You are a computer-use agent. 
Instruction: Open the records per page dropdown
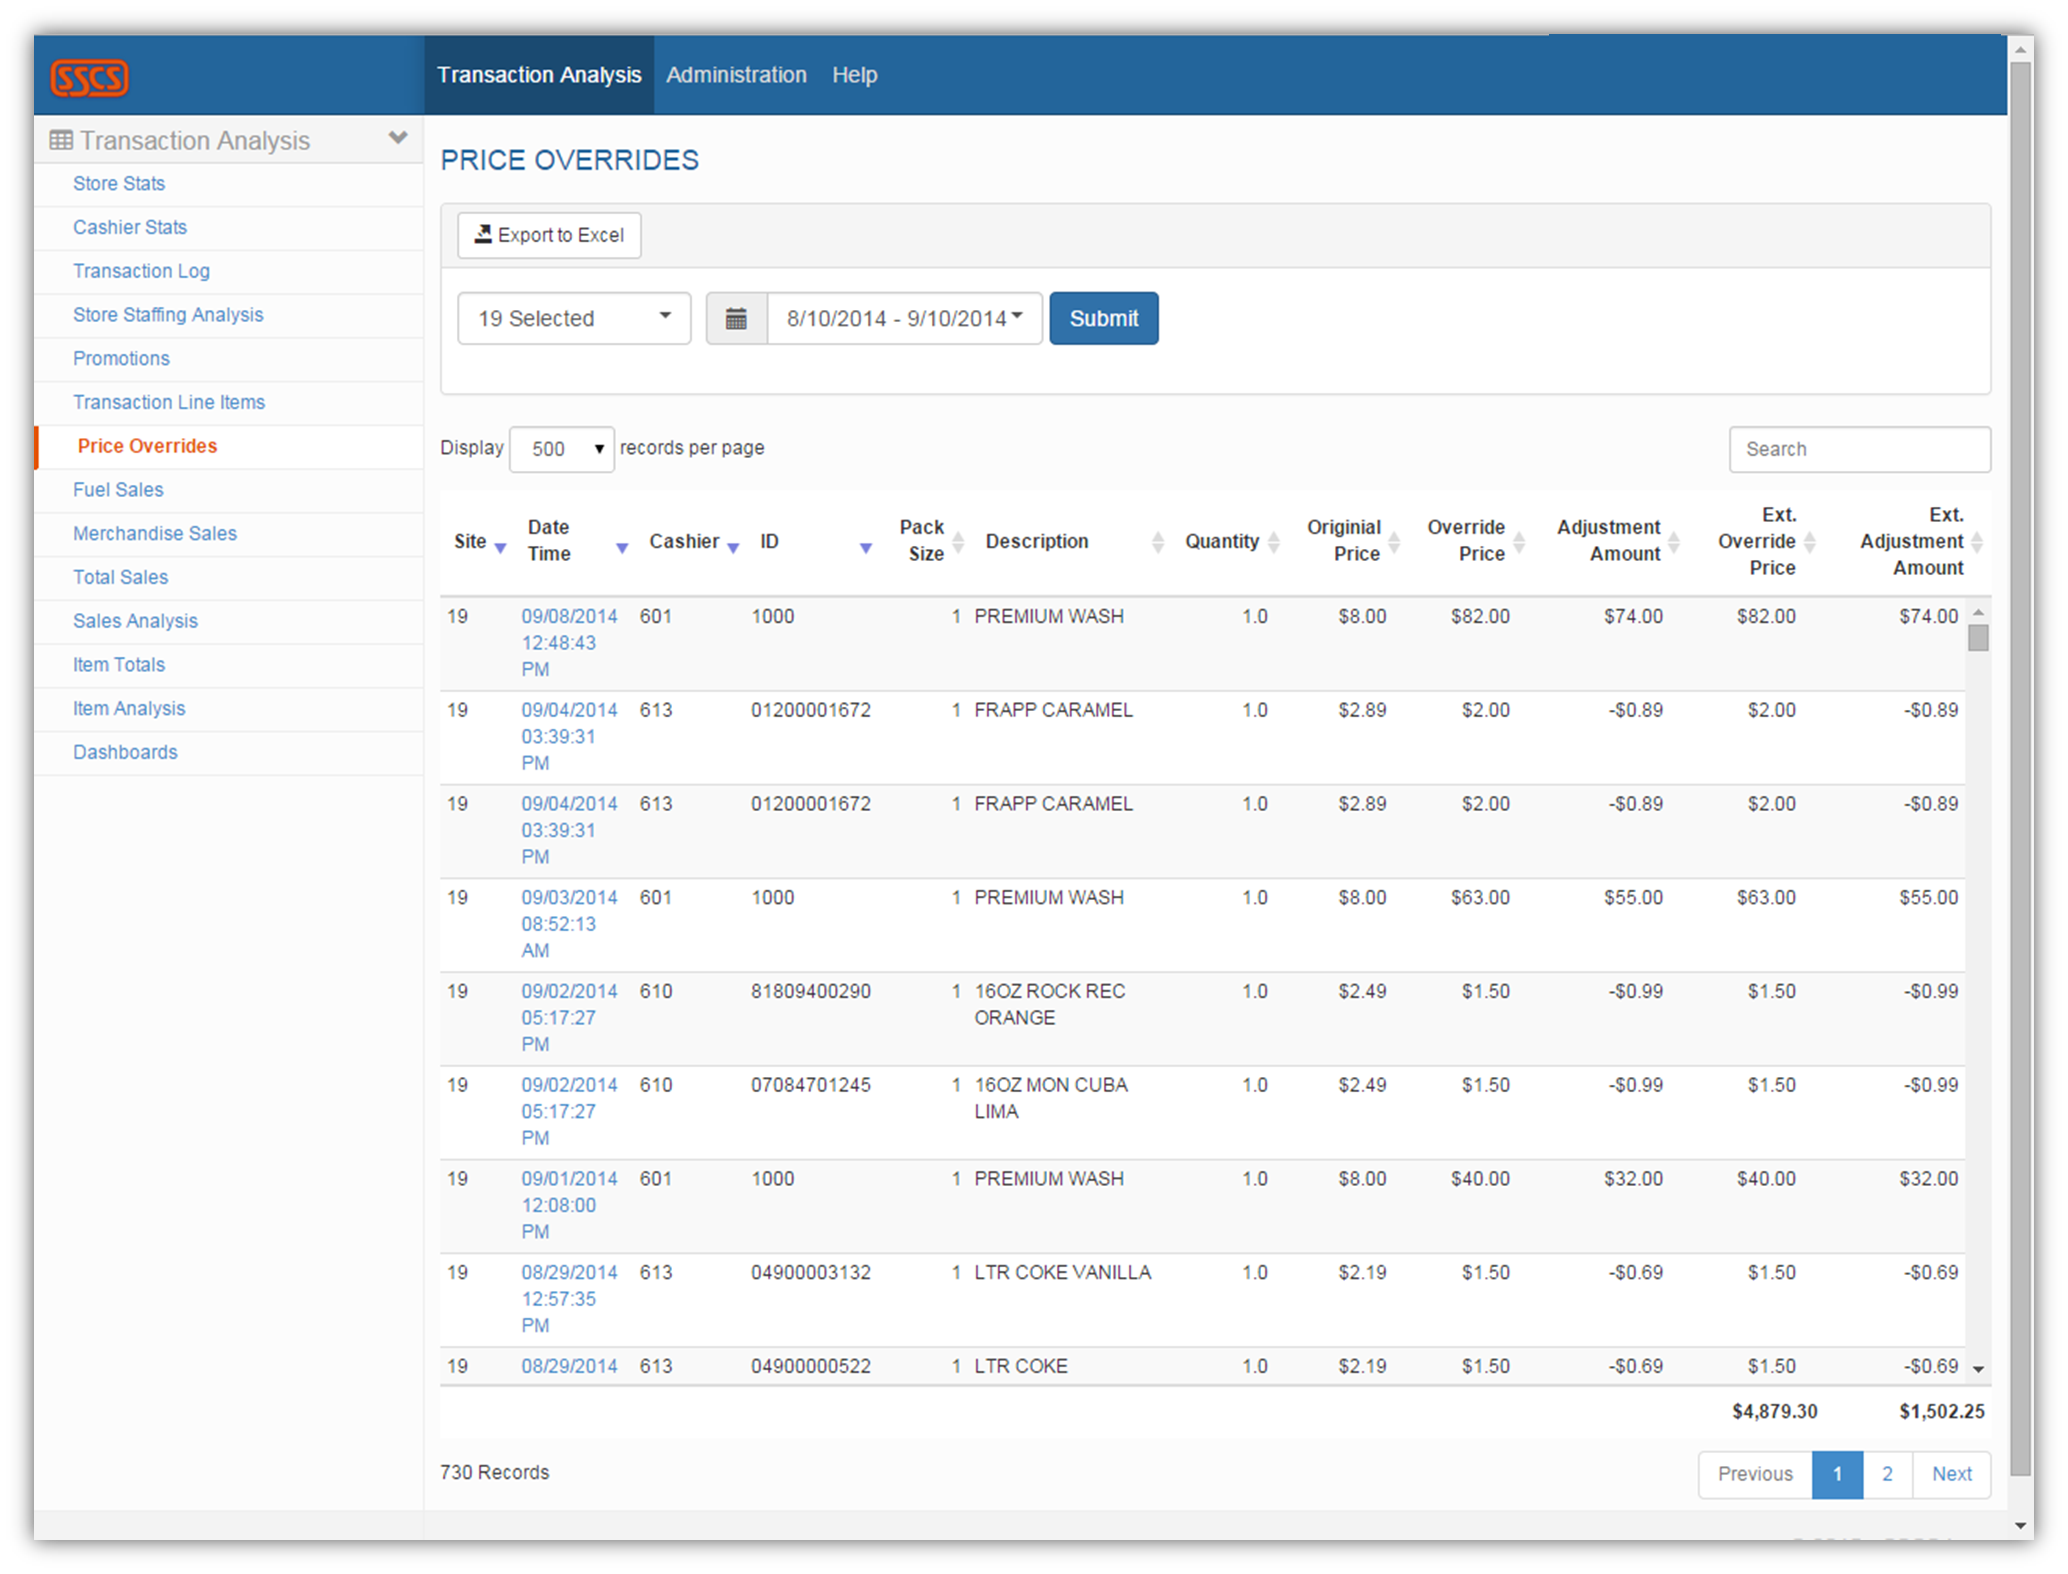pos(562,449)
